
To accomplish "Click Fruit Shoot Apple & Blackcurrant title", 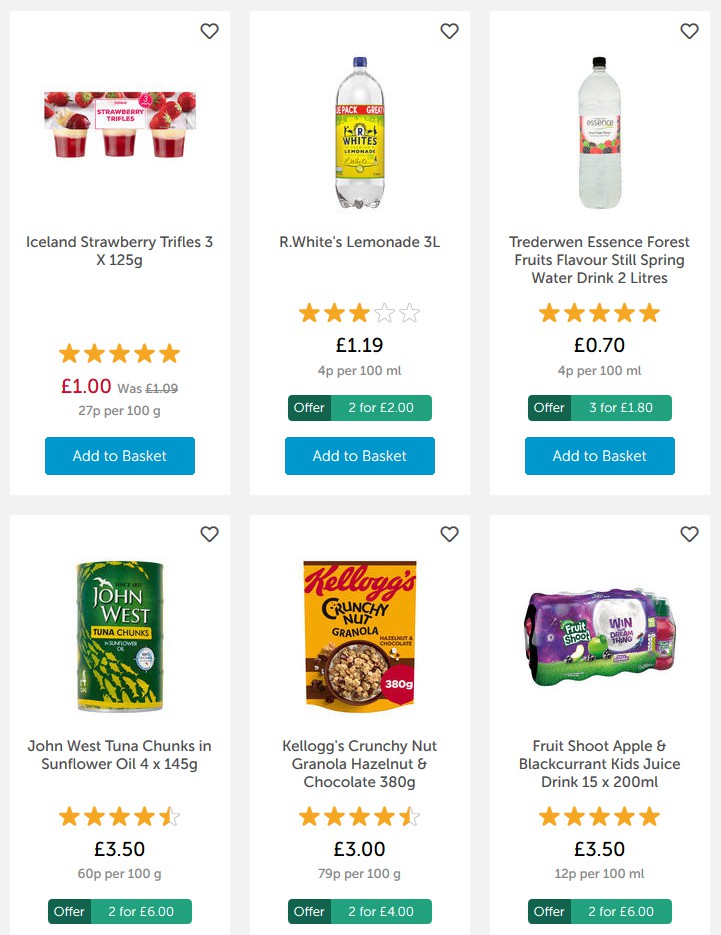I will 600,764.
